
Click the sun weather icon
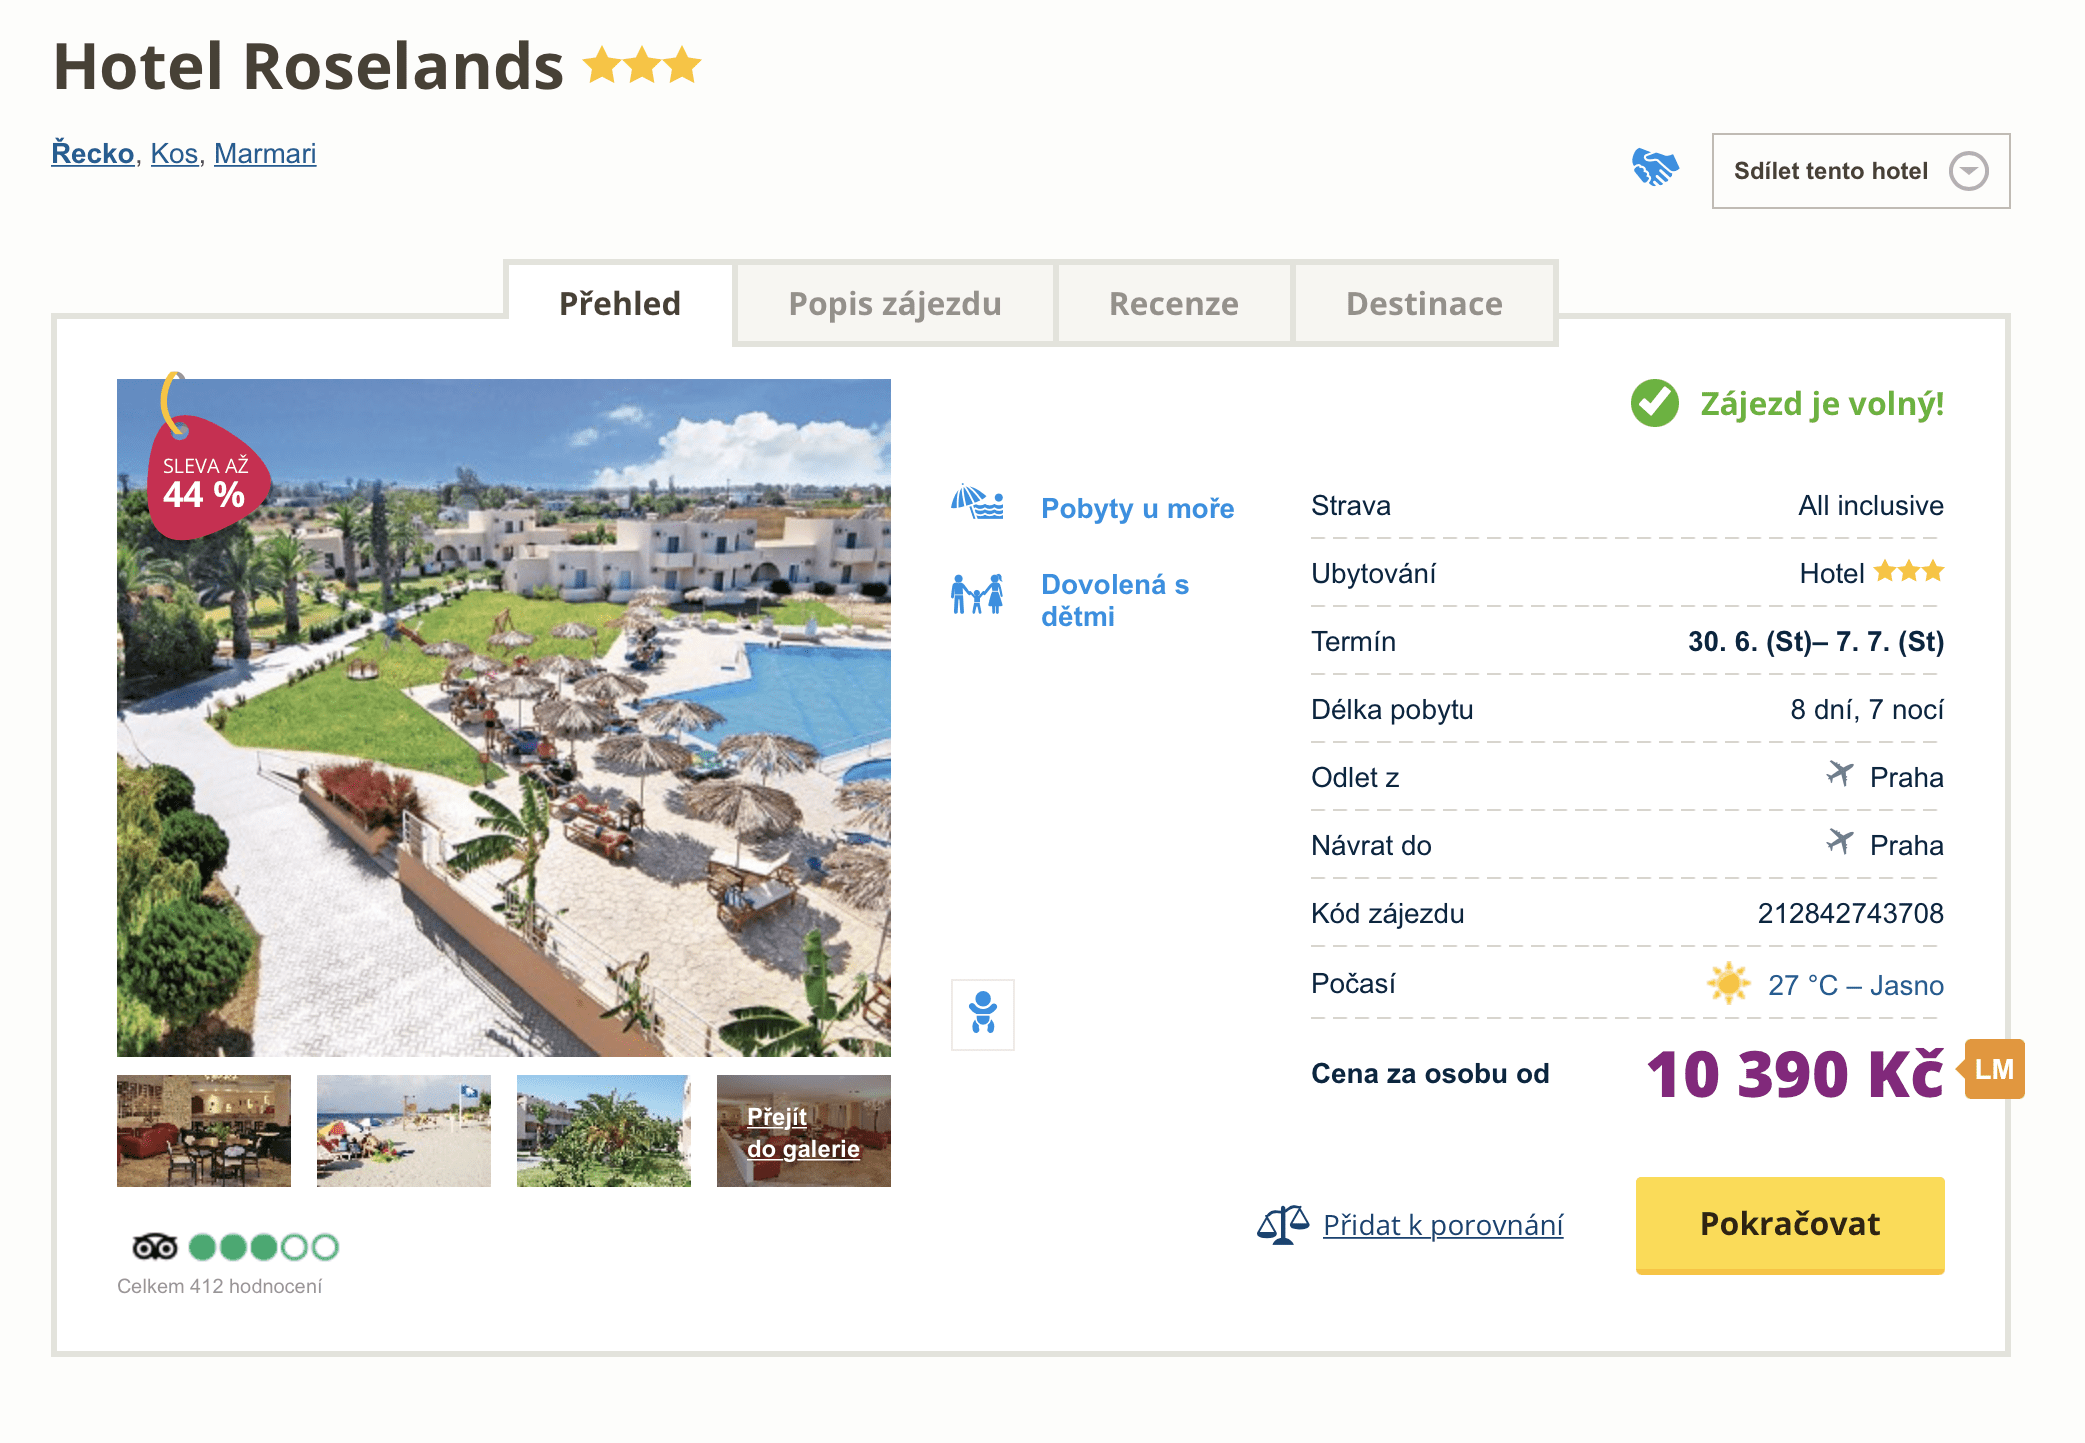click(1728, 984)
